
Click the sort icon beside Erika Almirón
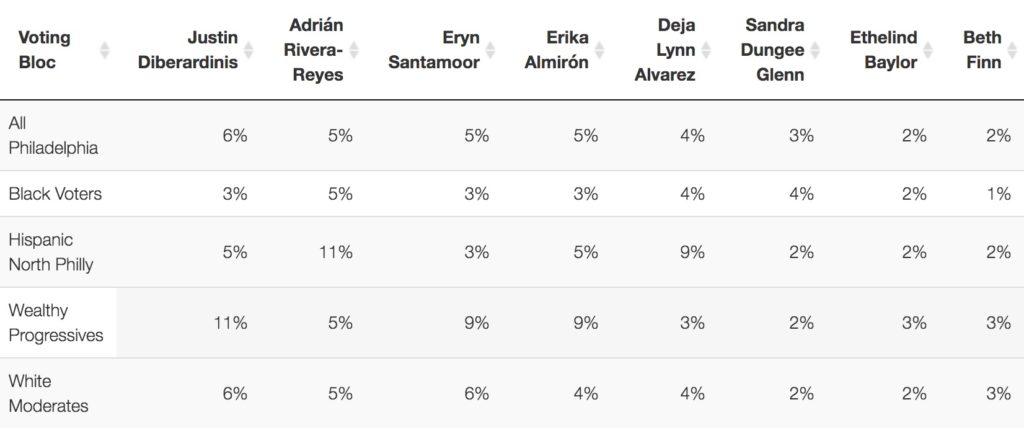tap(600, 49)
